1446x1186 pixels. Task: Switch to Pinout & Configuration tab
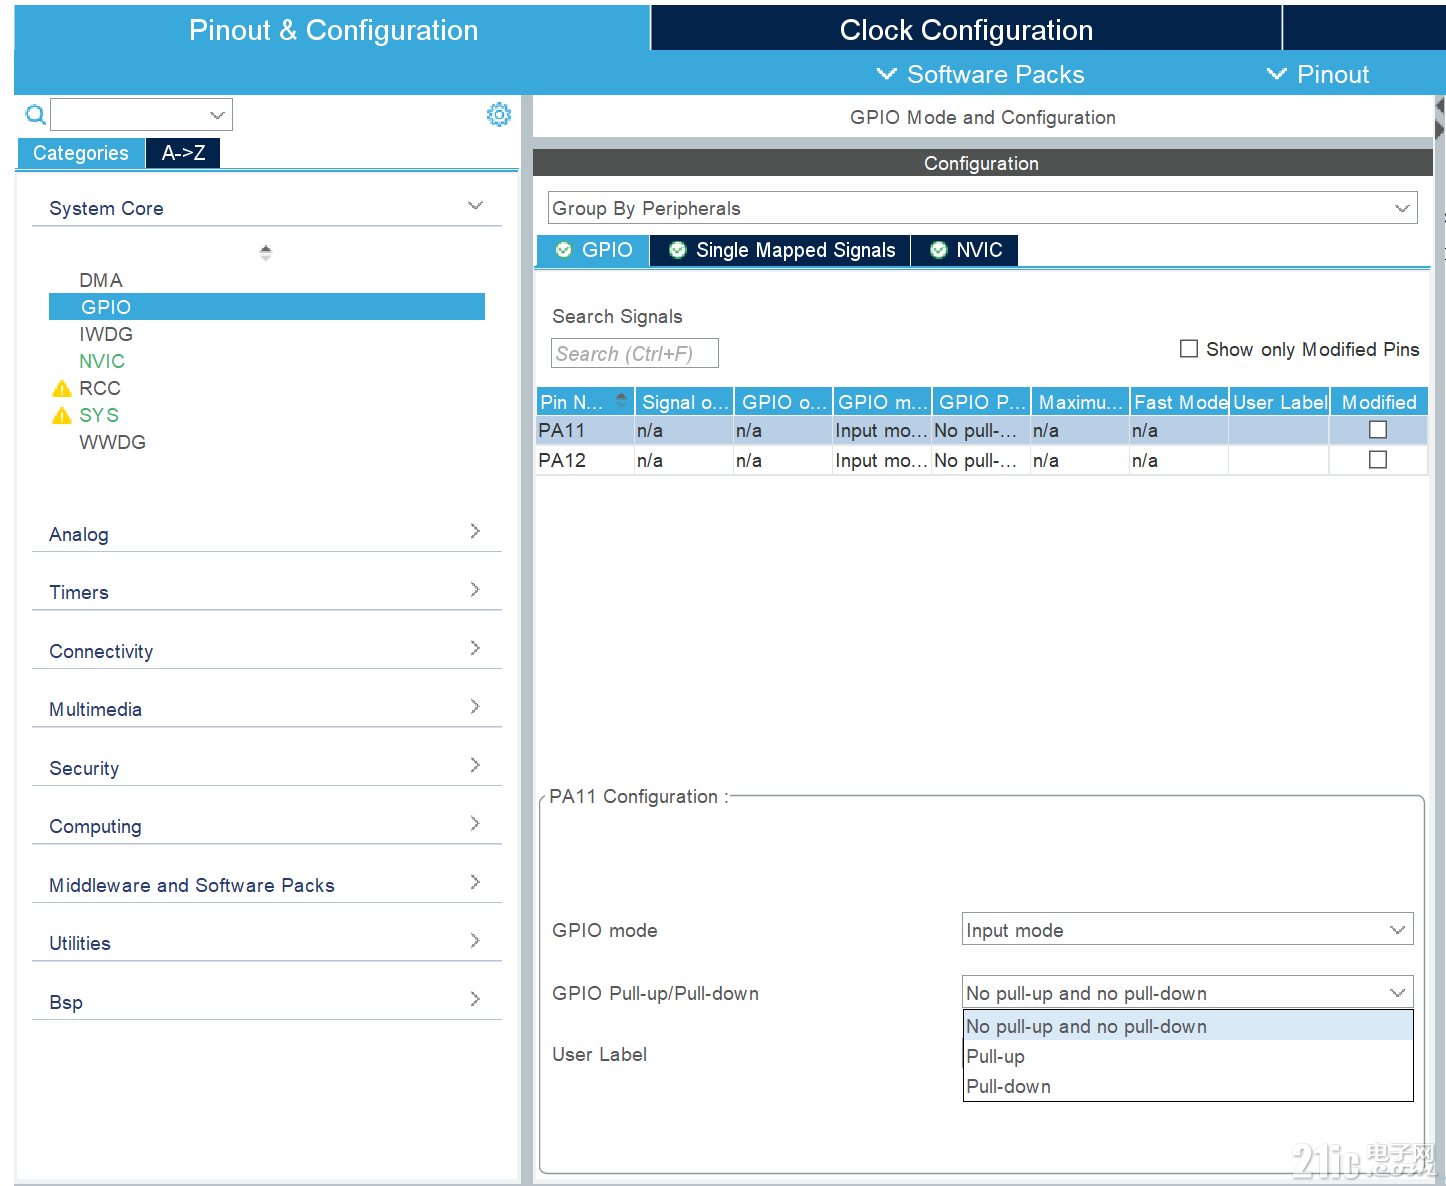[333, 29]
